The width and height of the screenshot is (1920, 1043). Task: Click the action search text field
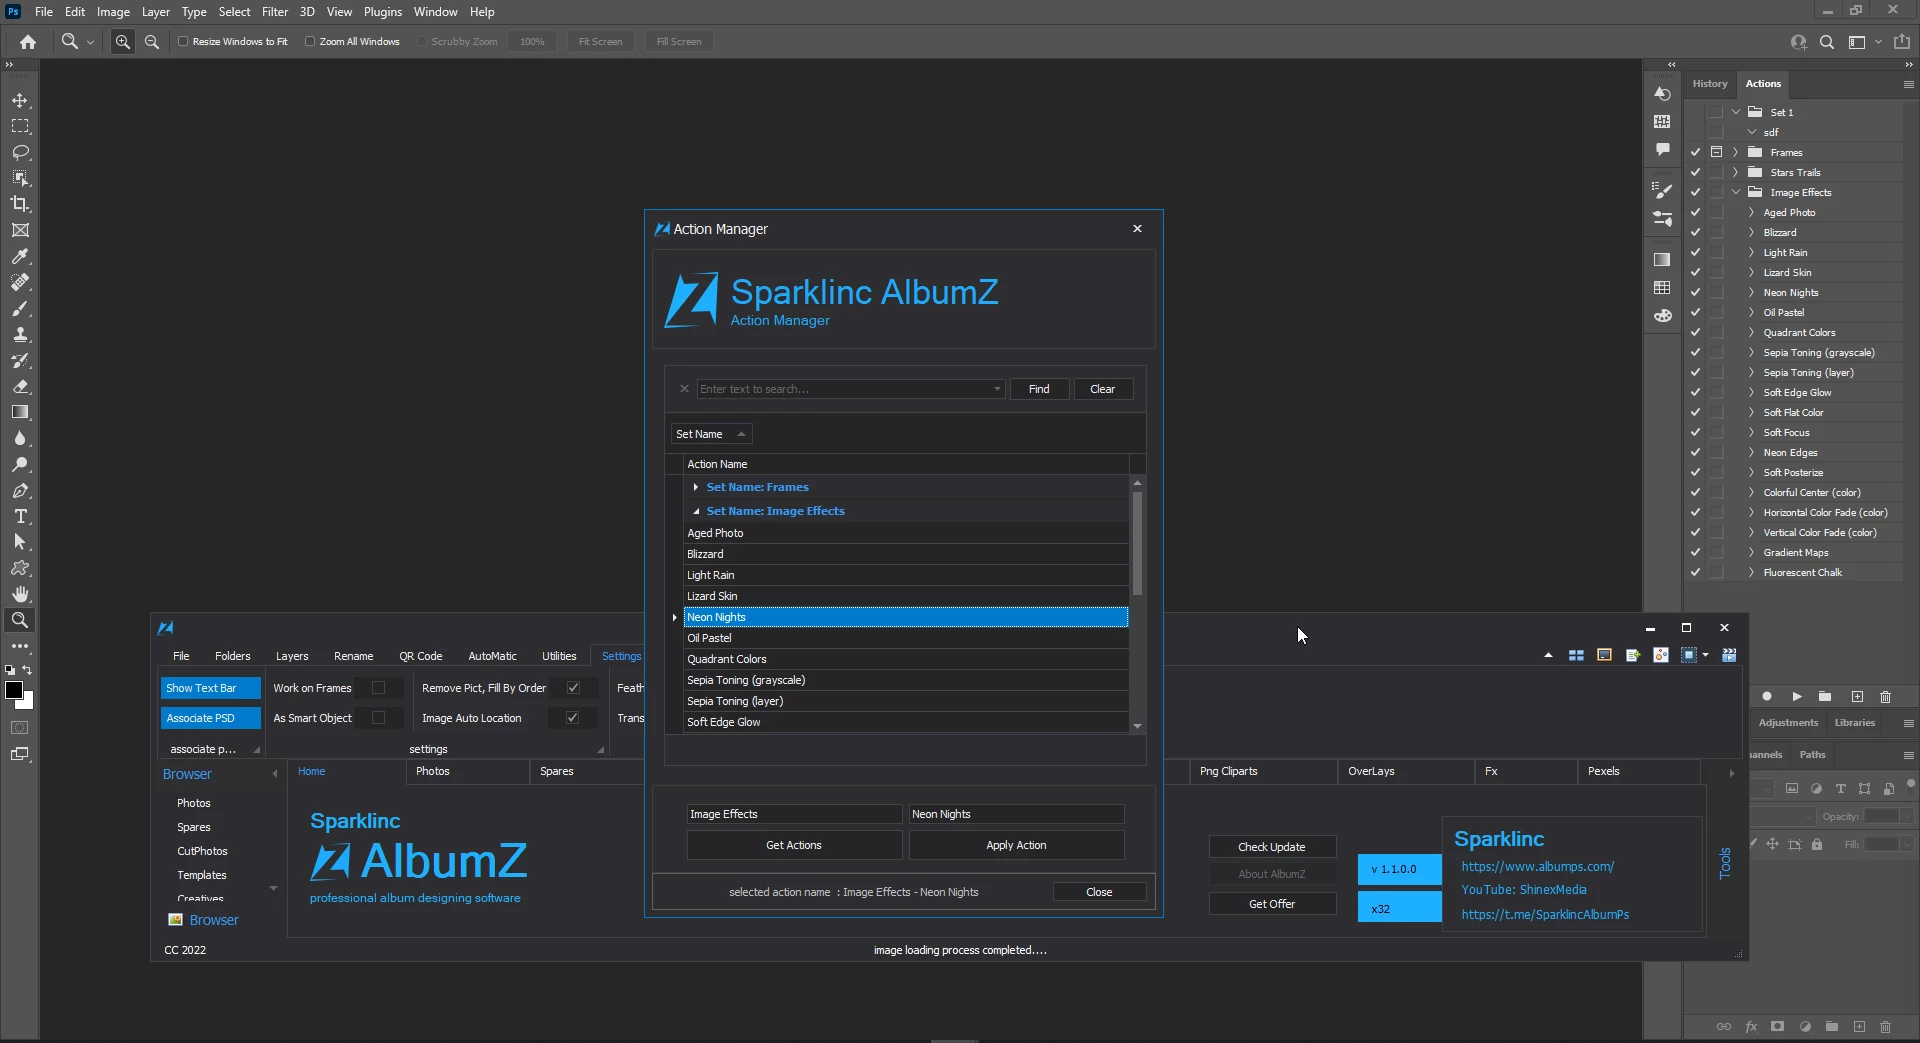pos(843,389)
